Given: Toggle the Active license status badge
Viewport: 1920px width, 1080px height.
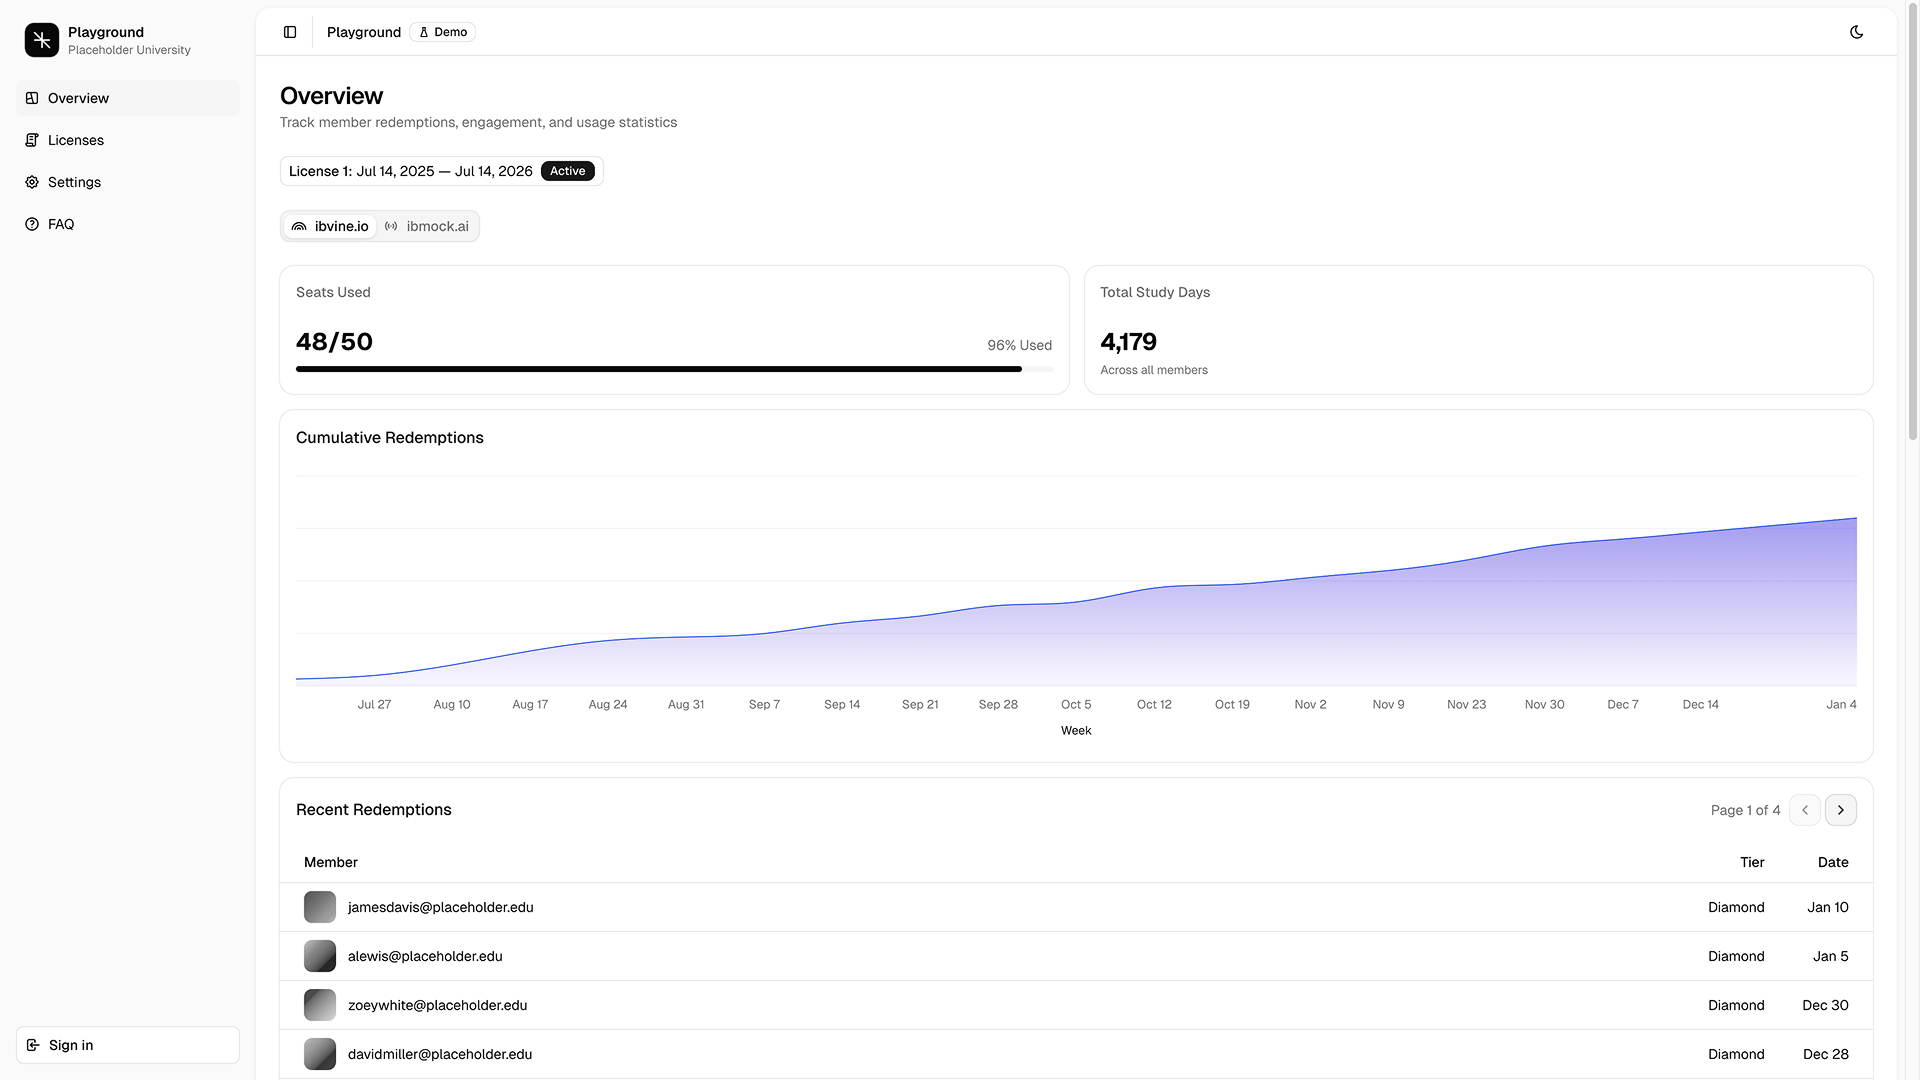Looking at the screenshot, I should click(567, 171).
